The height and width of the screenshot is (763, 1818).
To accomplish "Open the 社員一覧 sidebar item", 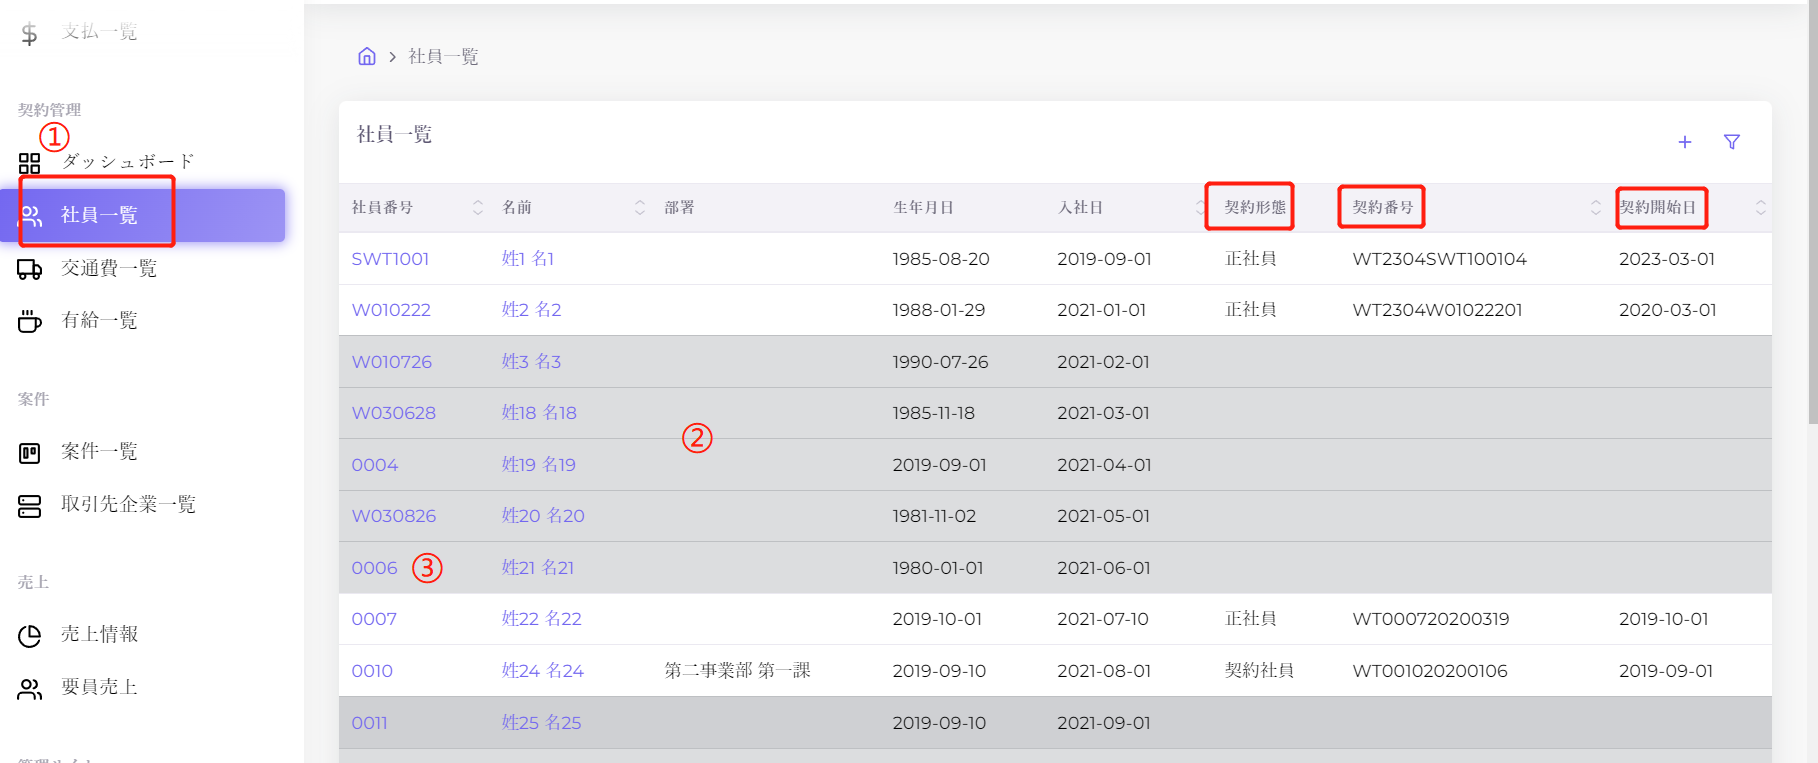I will (x=99, y=215).
